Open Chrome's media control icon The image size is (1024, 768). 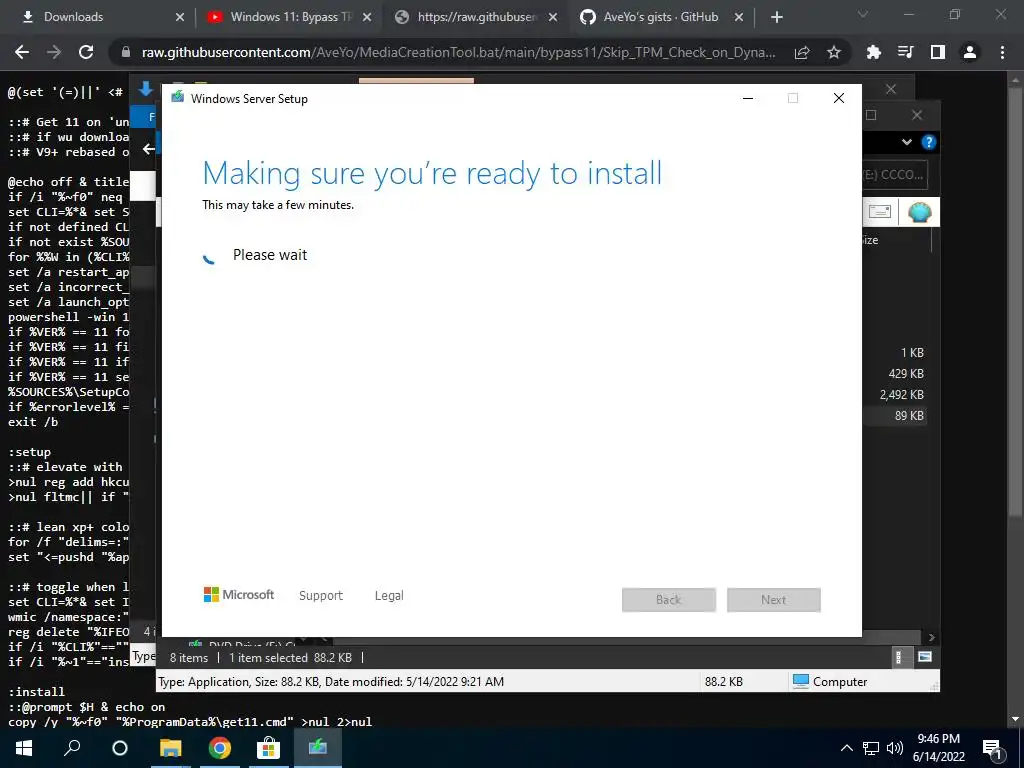tap(906, 52)
